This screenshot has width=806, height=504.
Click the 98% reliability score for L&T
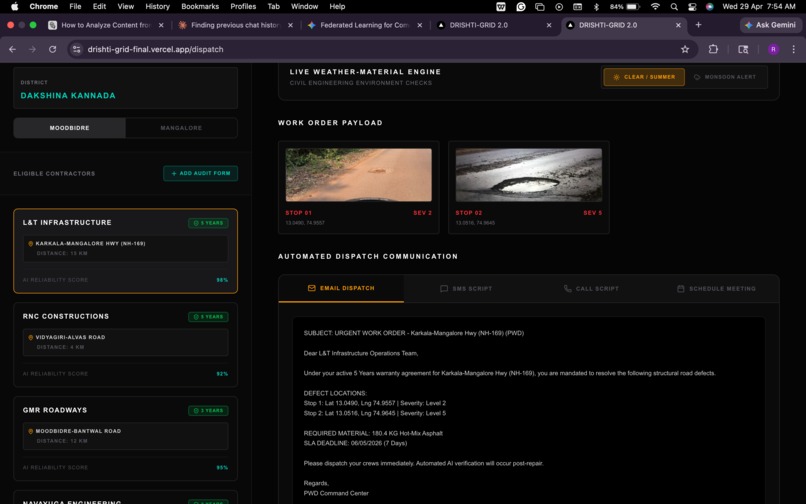(222, 280)
